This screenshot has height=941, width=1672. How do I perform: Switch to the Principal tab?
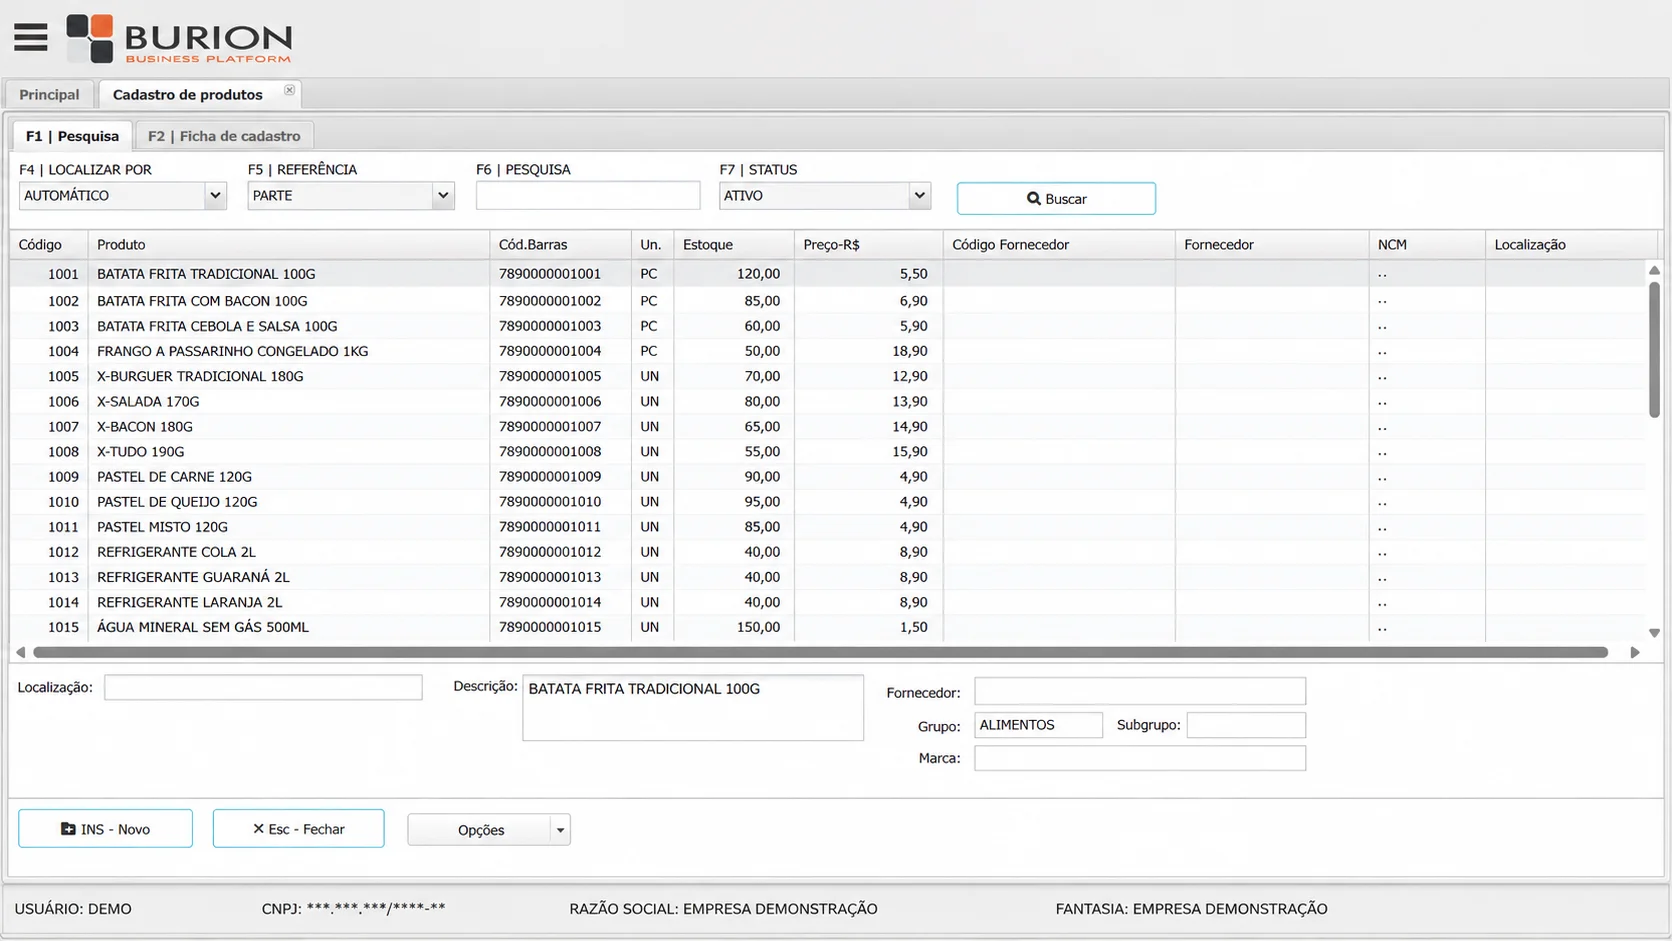tap(49, 95)
